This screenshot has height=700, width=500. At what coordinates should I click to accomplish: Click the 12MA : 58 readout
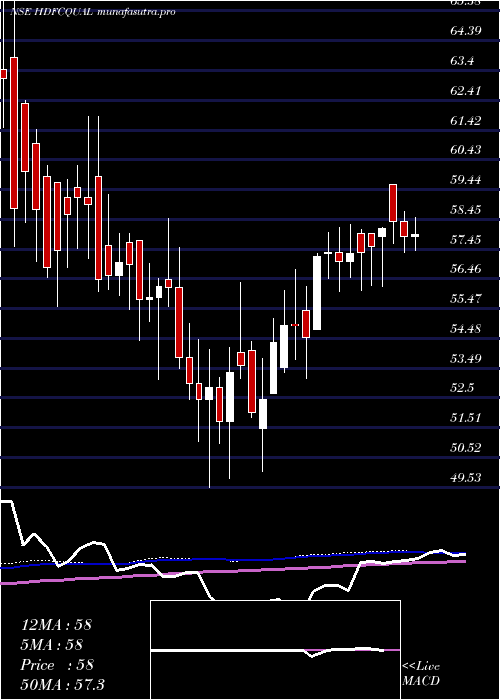click(56, 625)
